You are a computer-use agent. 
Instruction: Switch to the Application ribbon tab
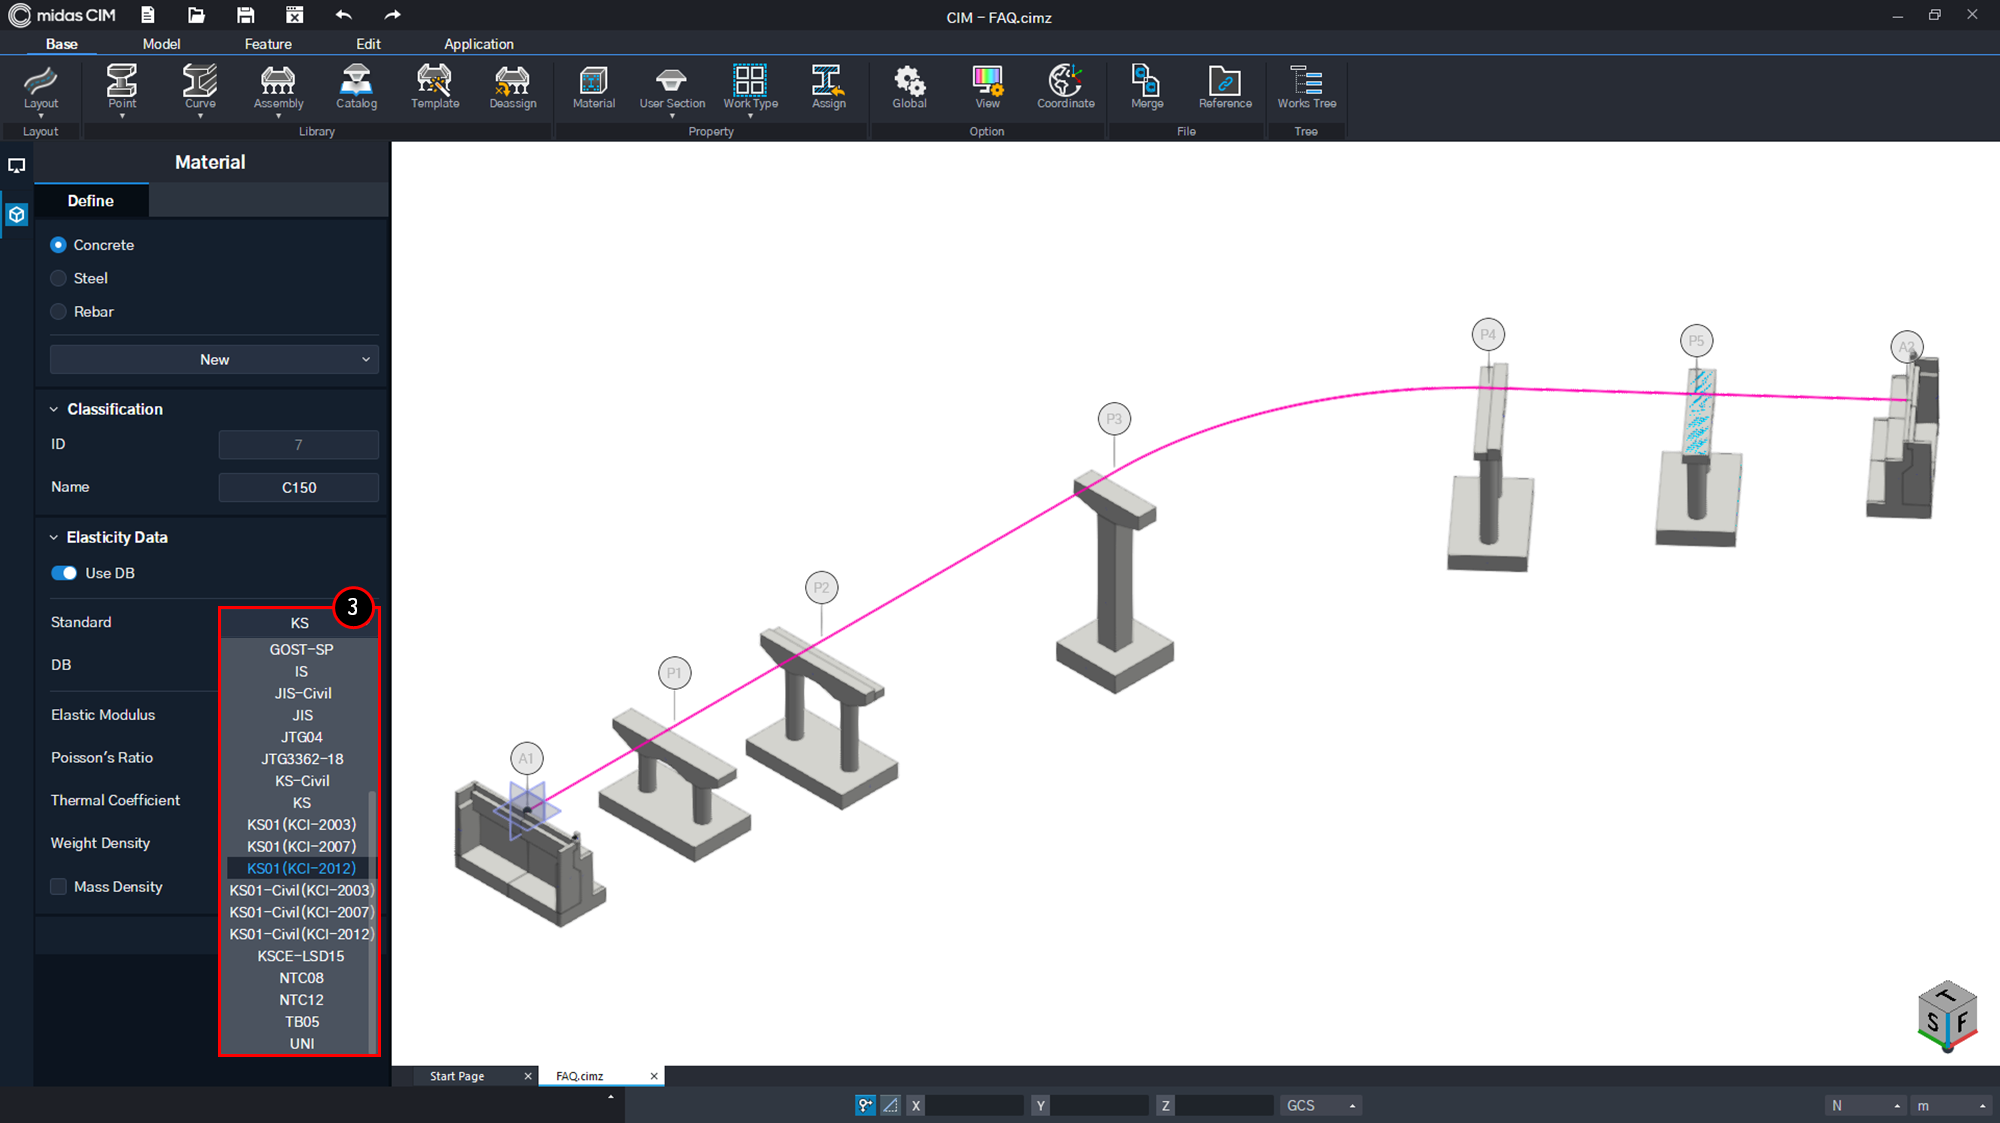tap(479, 44)
